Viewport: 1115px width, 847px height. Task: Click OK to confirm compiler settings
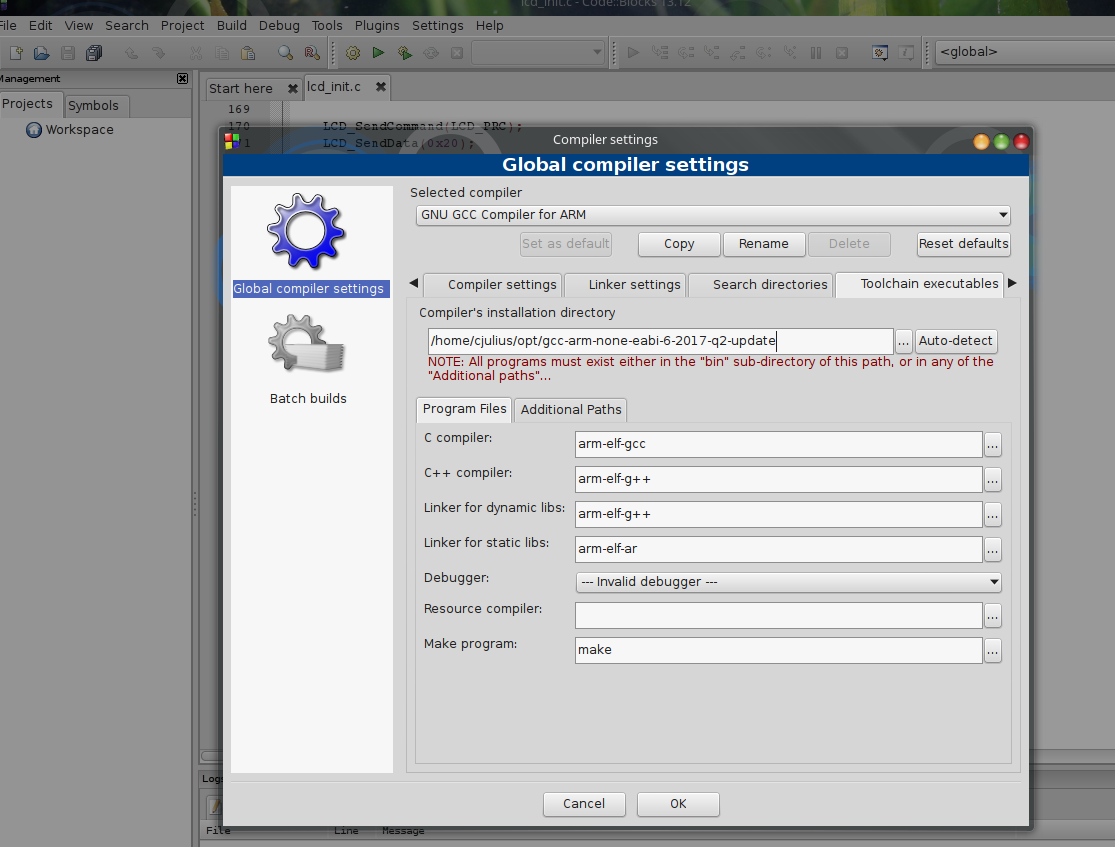(678, 804)
